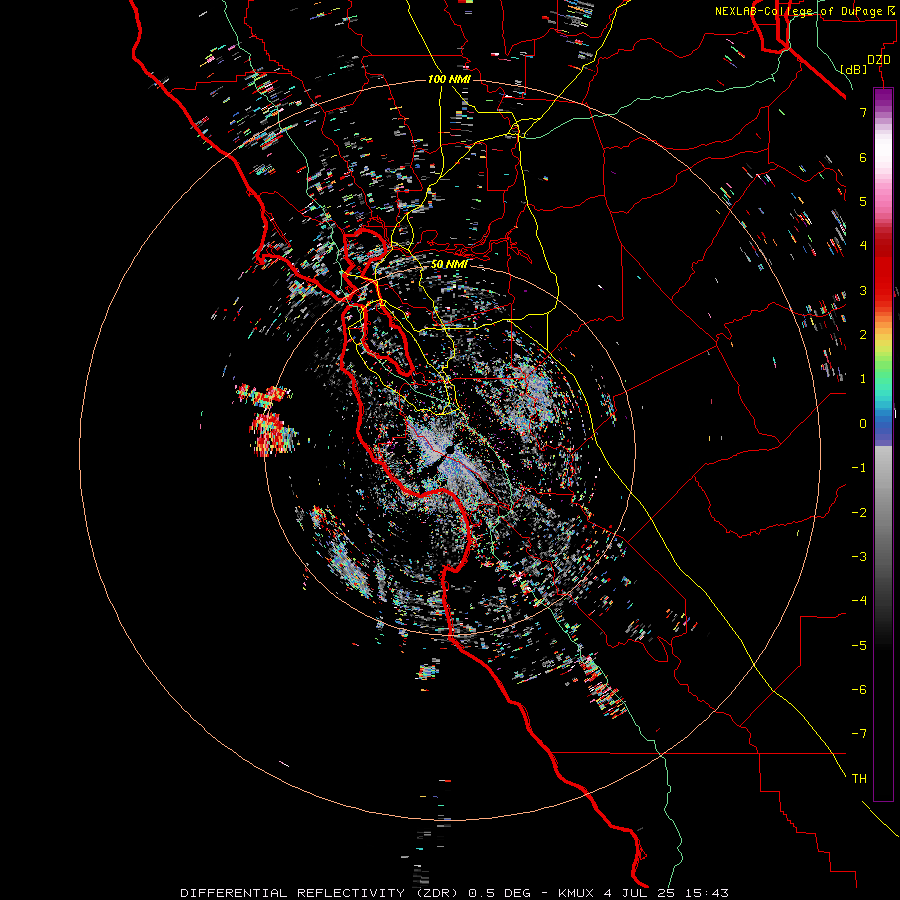Click the "50 NMI" range ring label

click(449, 264)
